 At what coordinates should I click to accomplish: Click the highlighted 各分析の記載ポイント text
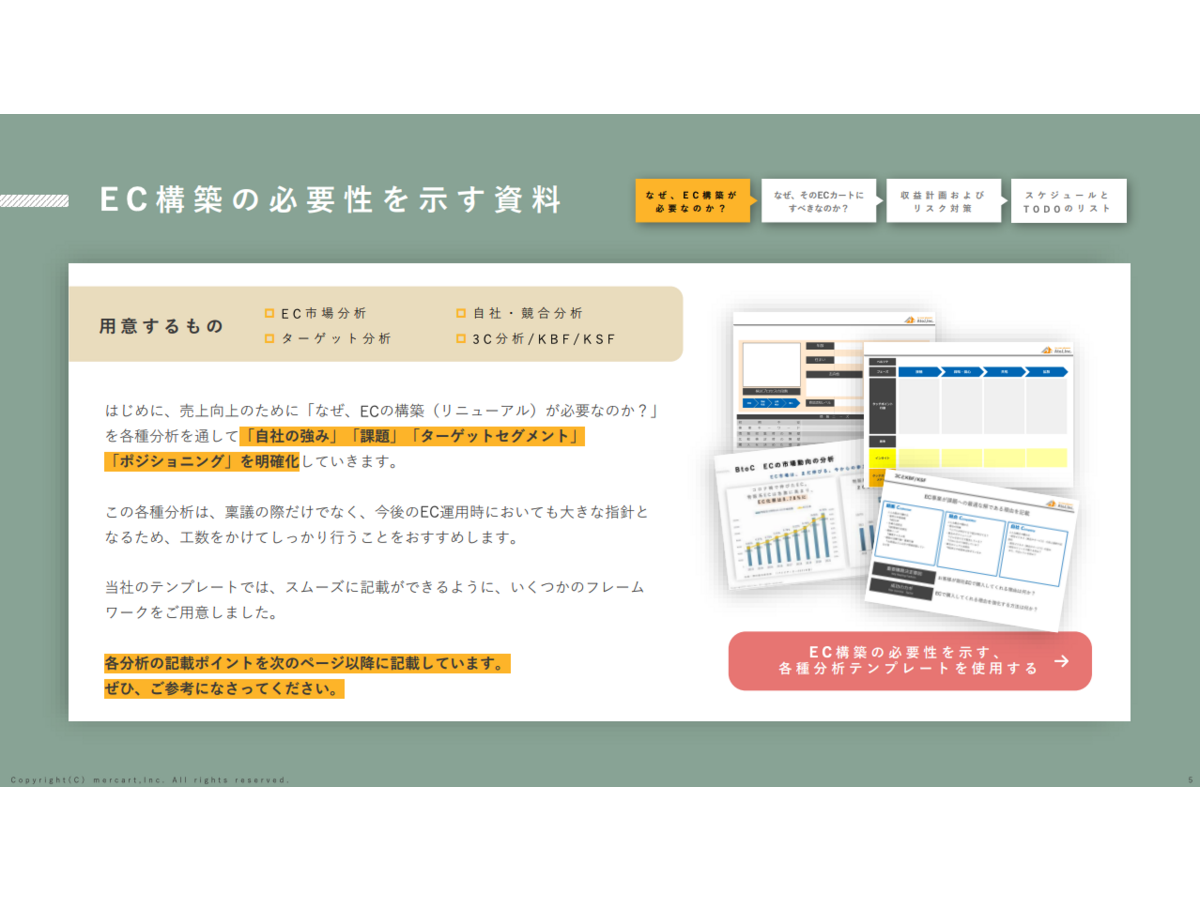(x=306, y=664)
